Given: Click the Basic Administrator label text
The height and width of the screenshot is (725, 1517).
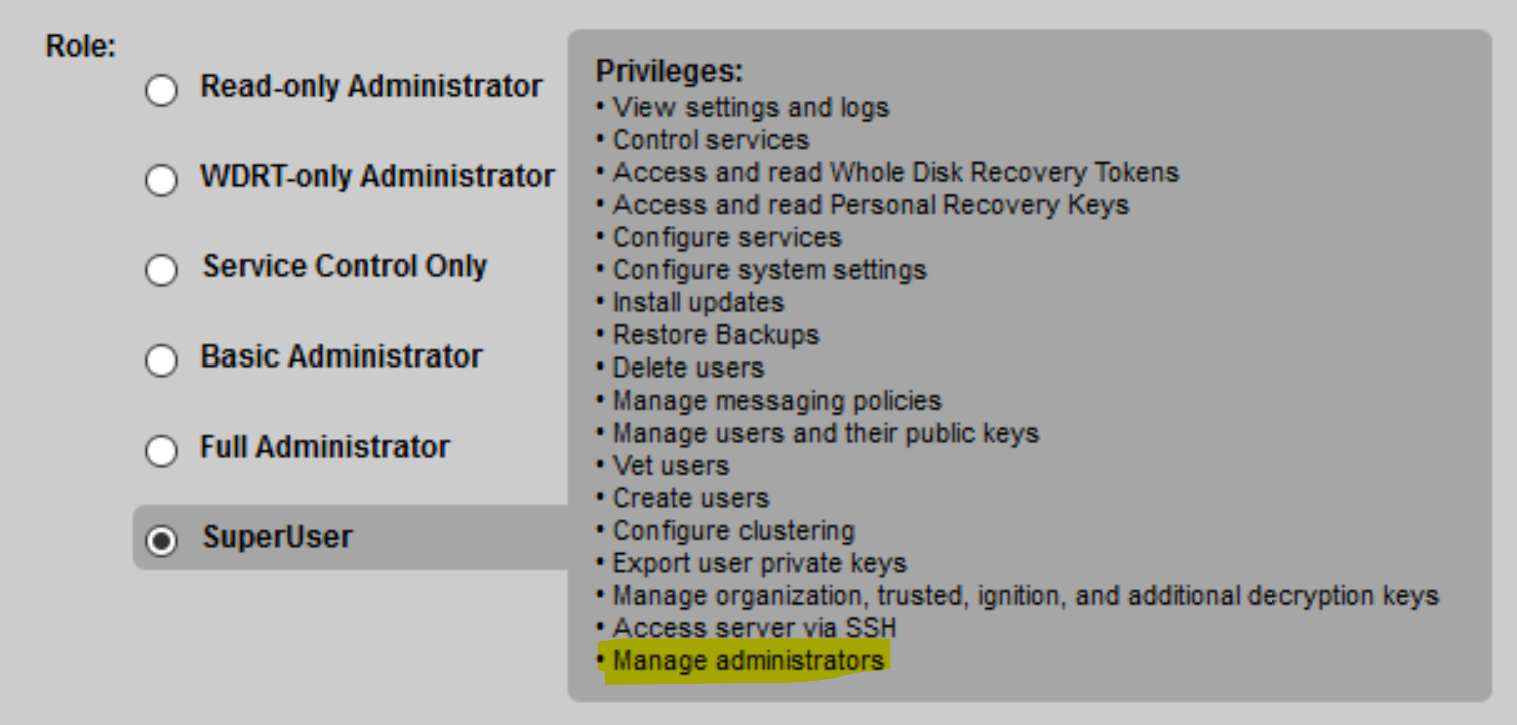Looking at the screenshot, I should (x=341, y=357).
